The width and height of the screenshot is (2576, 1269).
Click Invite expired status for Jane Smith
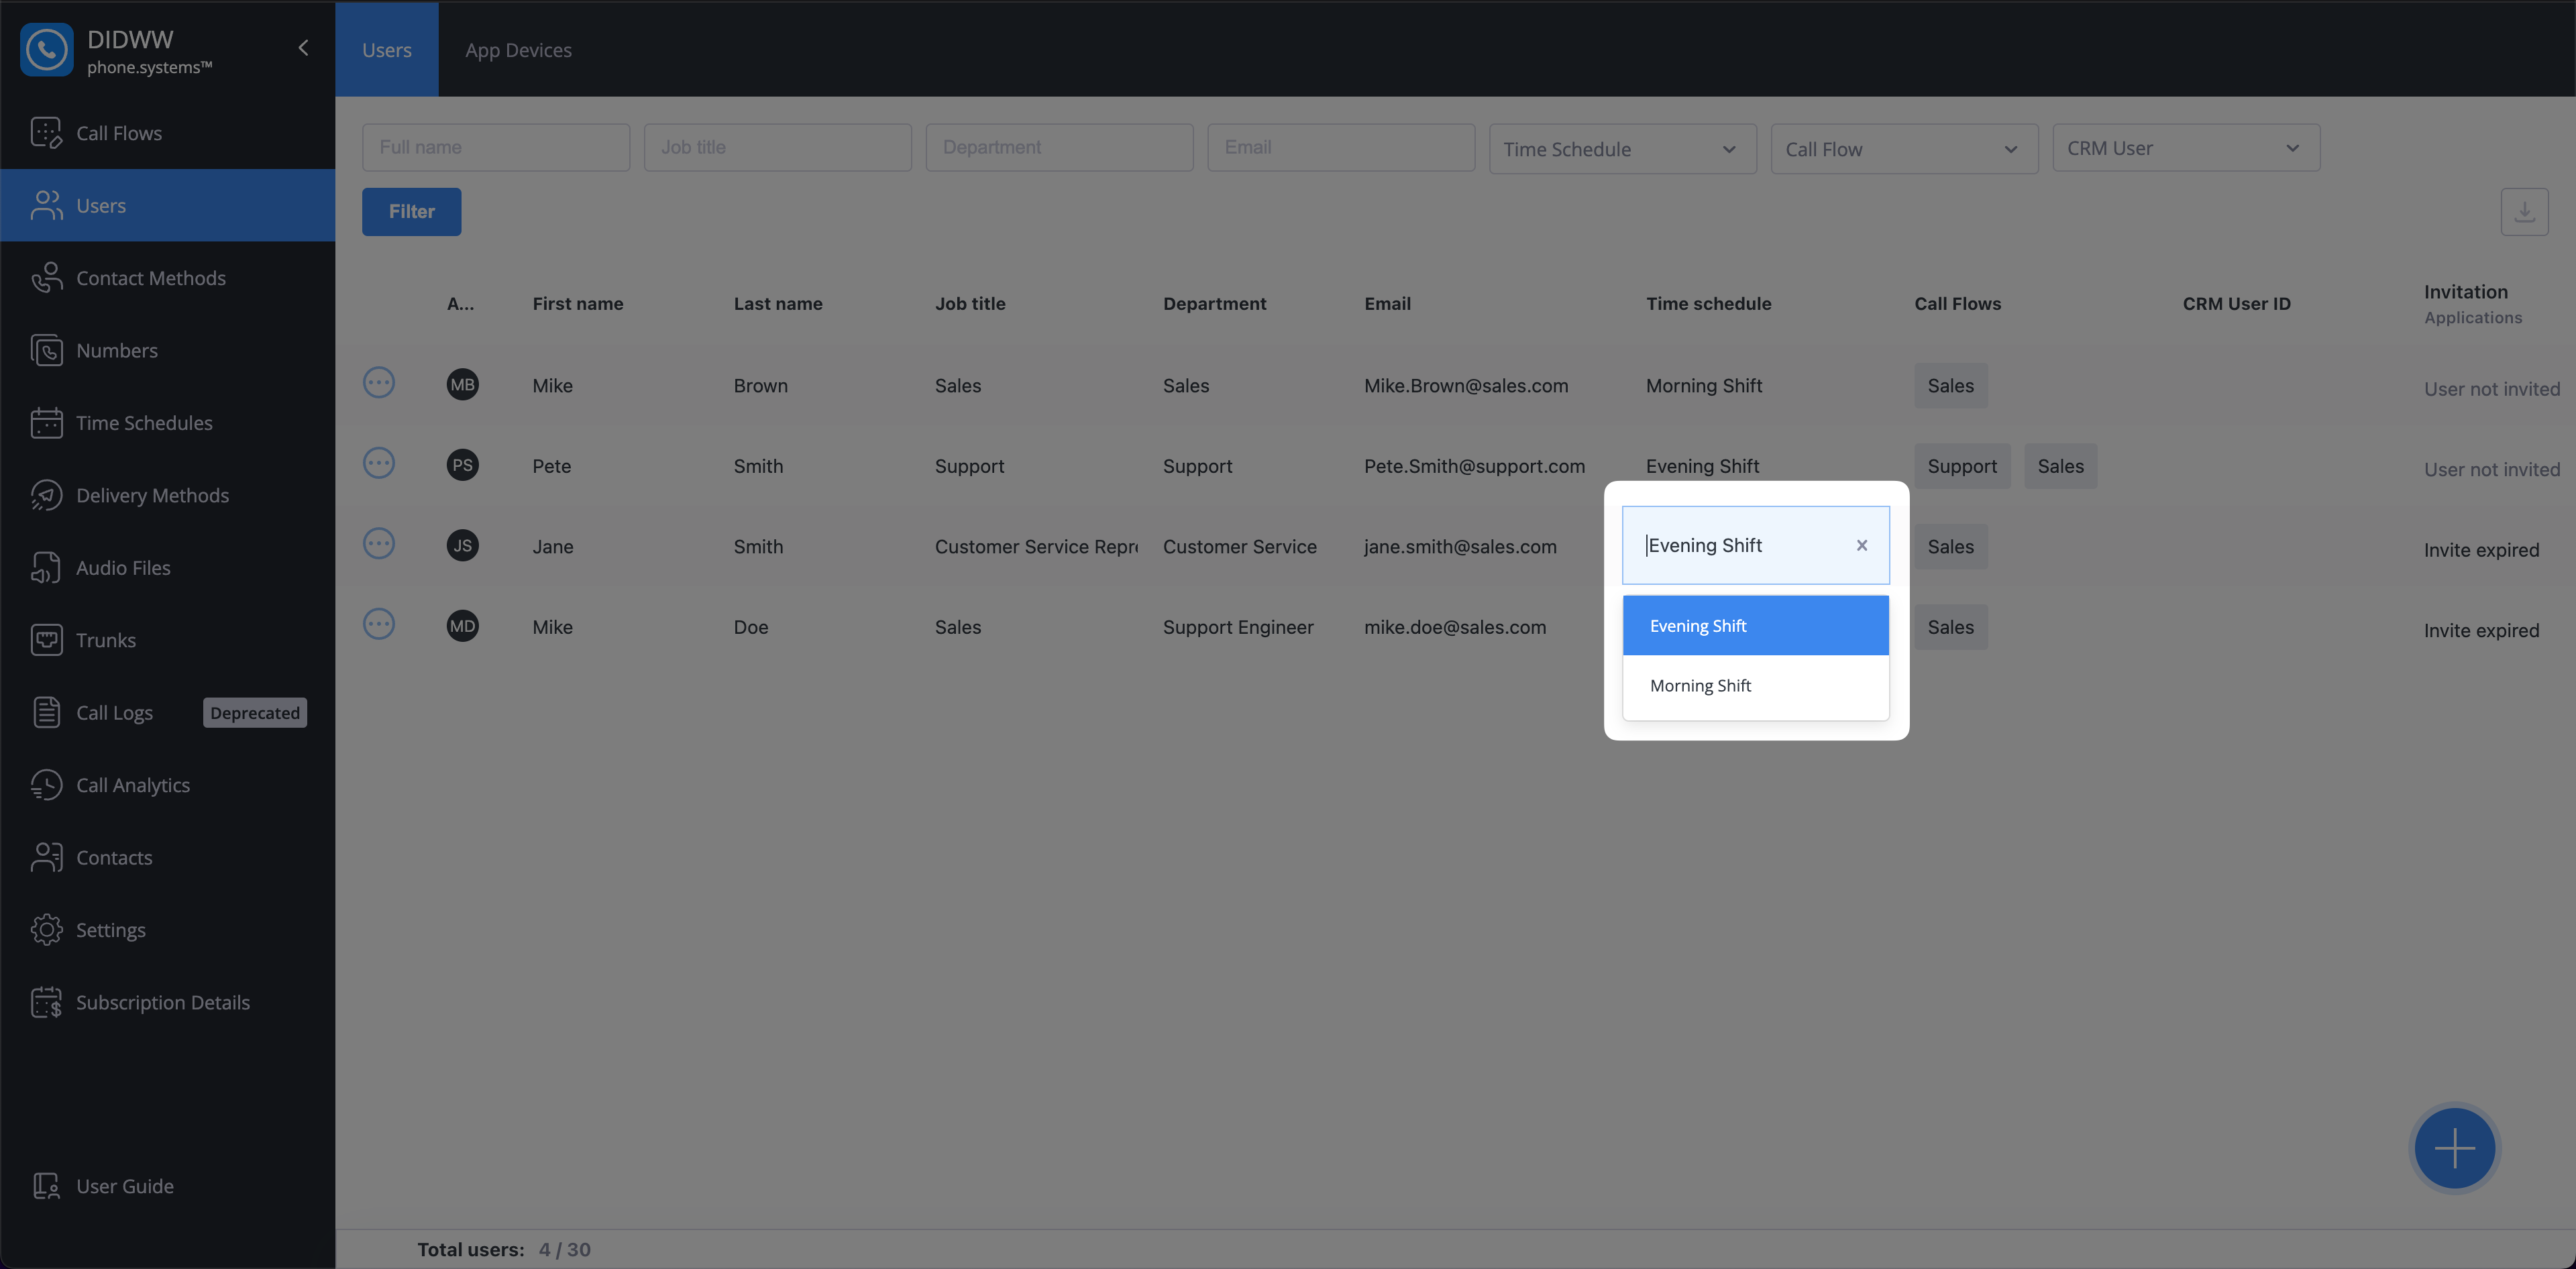pos(2481,550)
